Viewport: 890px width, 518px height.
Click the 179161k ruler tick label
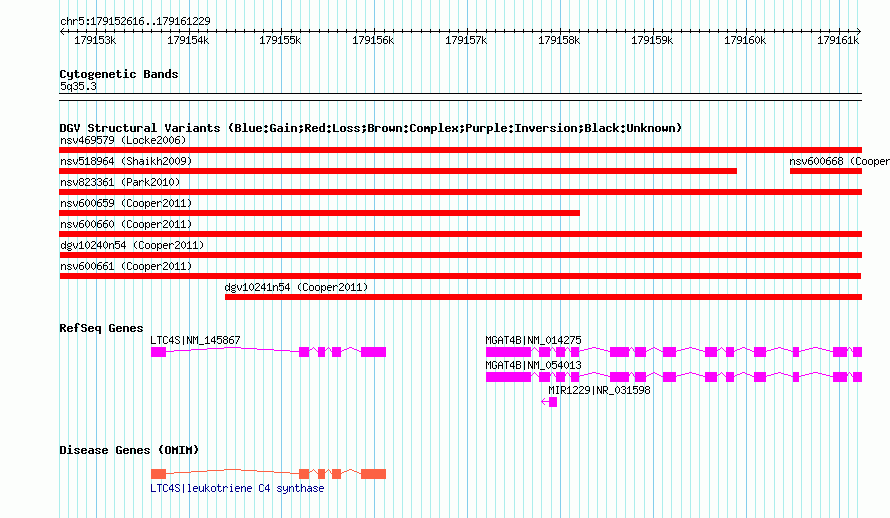pyautogui.click(x=838, y=40)
